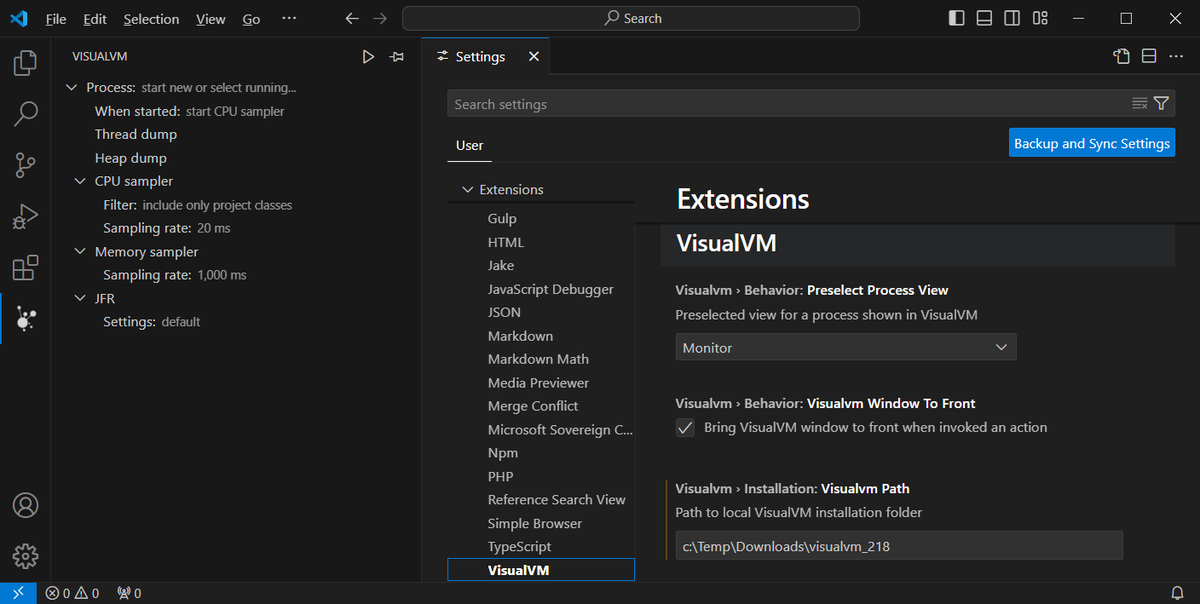Select Thread dump in VisualVM tree

[136, 134]
